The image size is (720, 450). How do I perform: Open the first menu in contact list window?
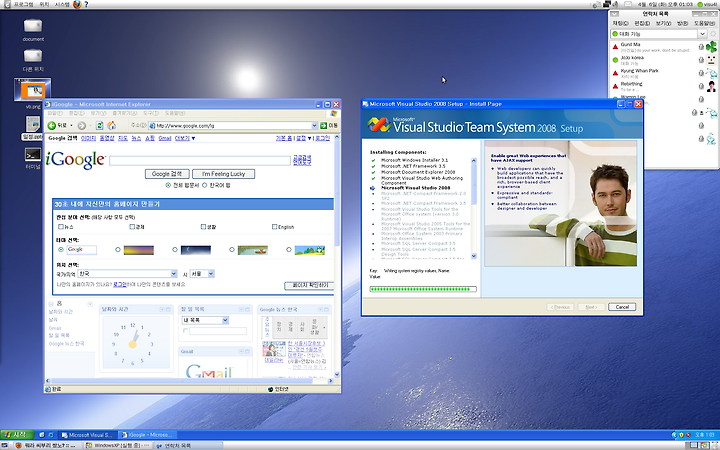click(x=620, y=23)
